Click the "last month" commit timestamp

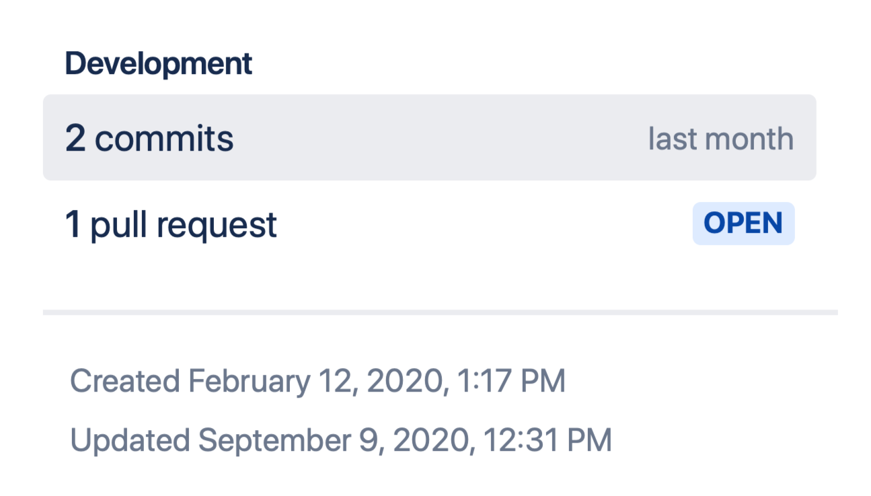pos(720,138)
